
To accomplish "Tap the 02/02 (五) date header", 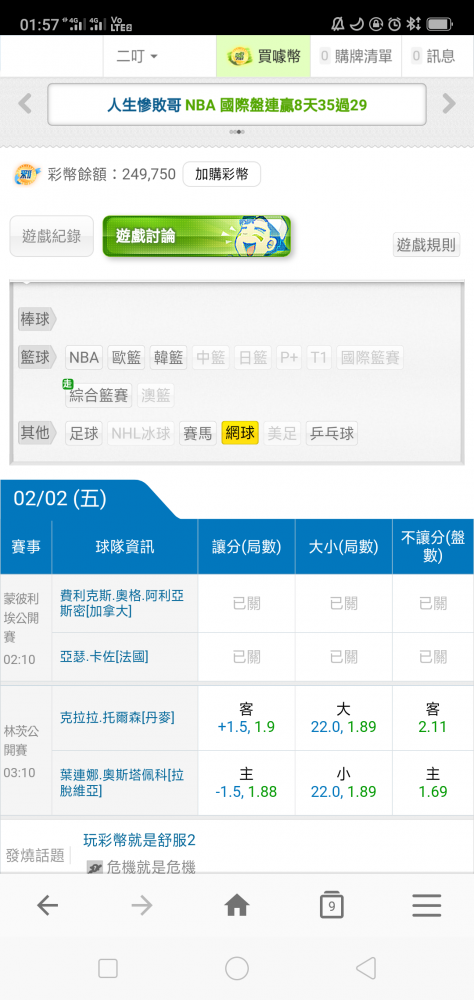I will (x=61, y=498).
